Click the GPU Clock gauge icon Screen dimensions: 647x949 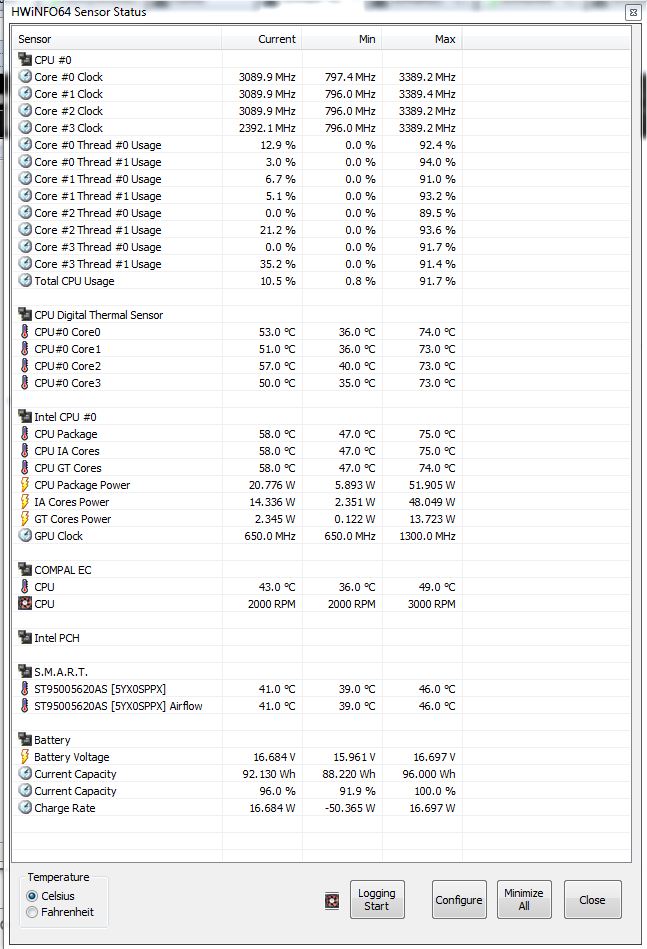pyautogui.click(x=25, y=536)
